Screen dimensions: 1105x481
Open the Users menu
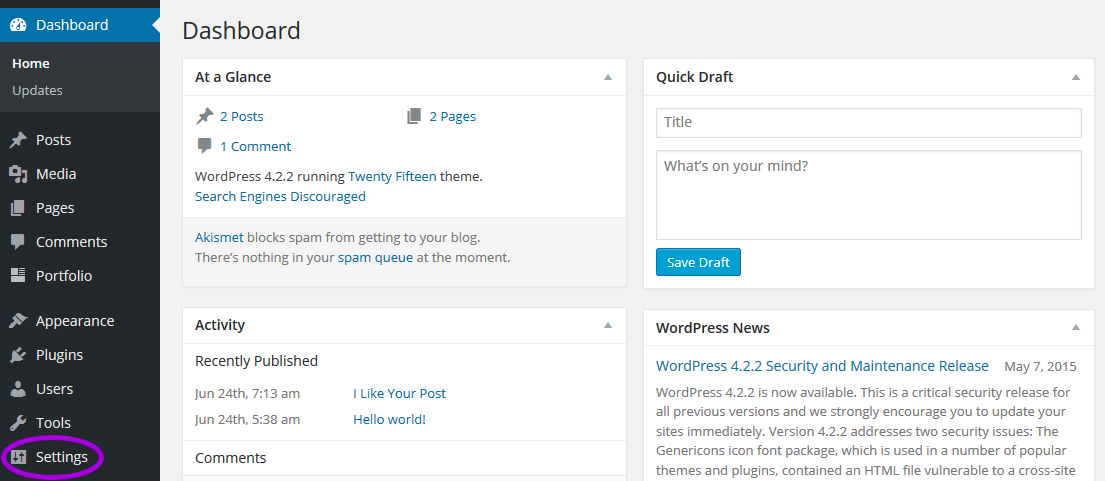[80, 389]
